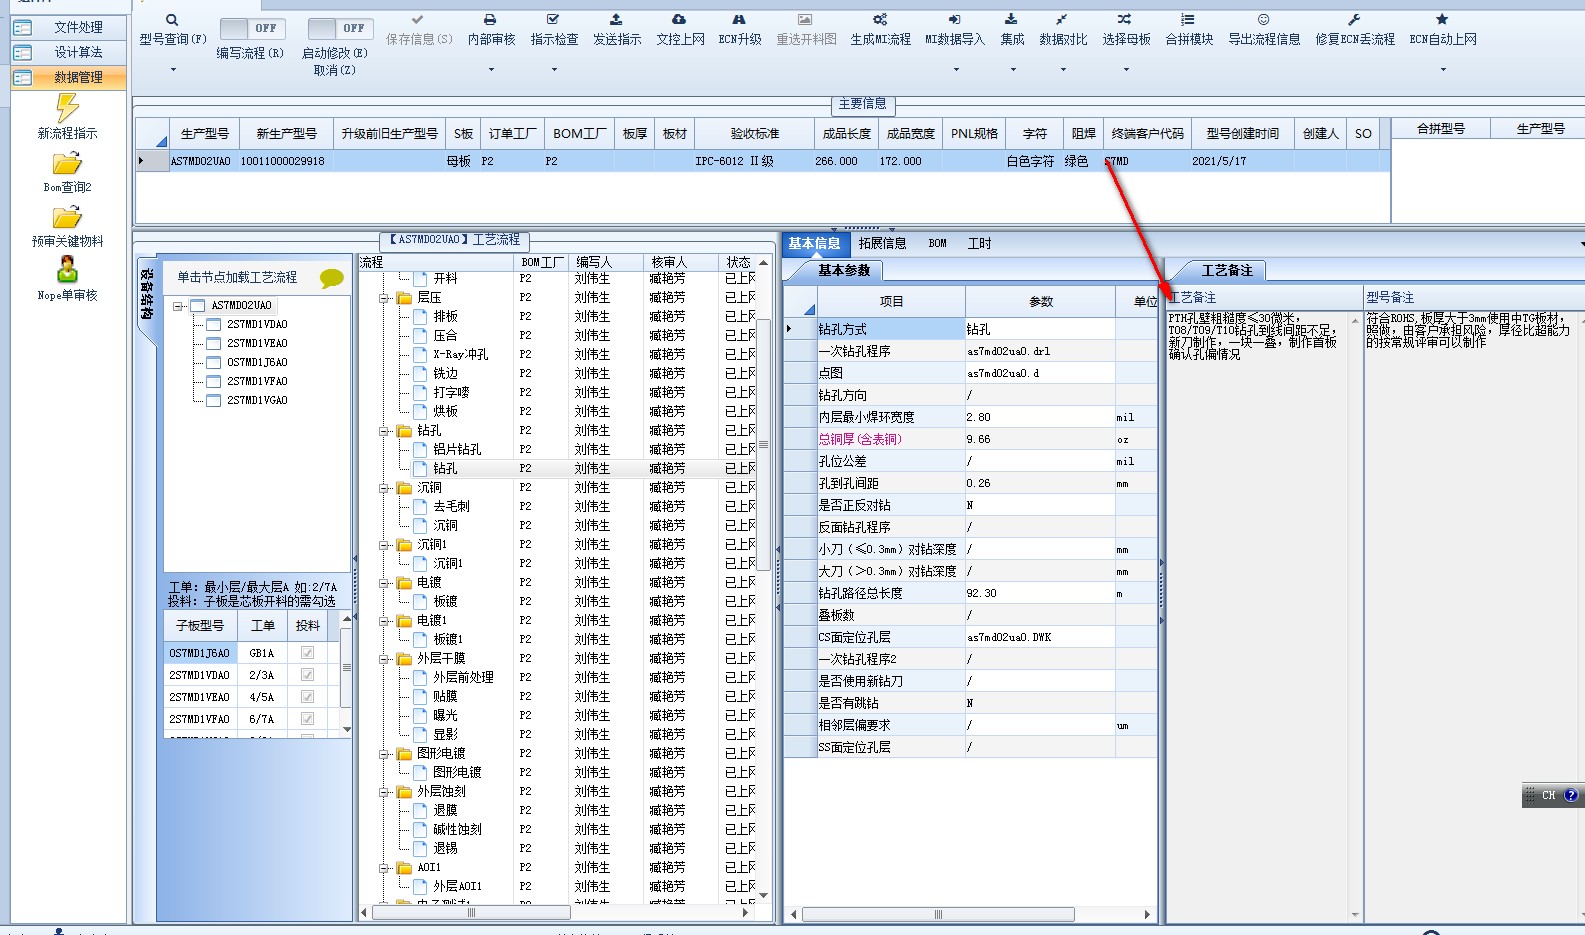
Task: Open 设计算法 sidebar section
Action: tap(69, 52)
